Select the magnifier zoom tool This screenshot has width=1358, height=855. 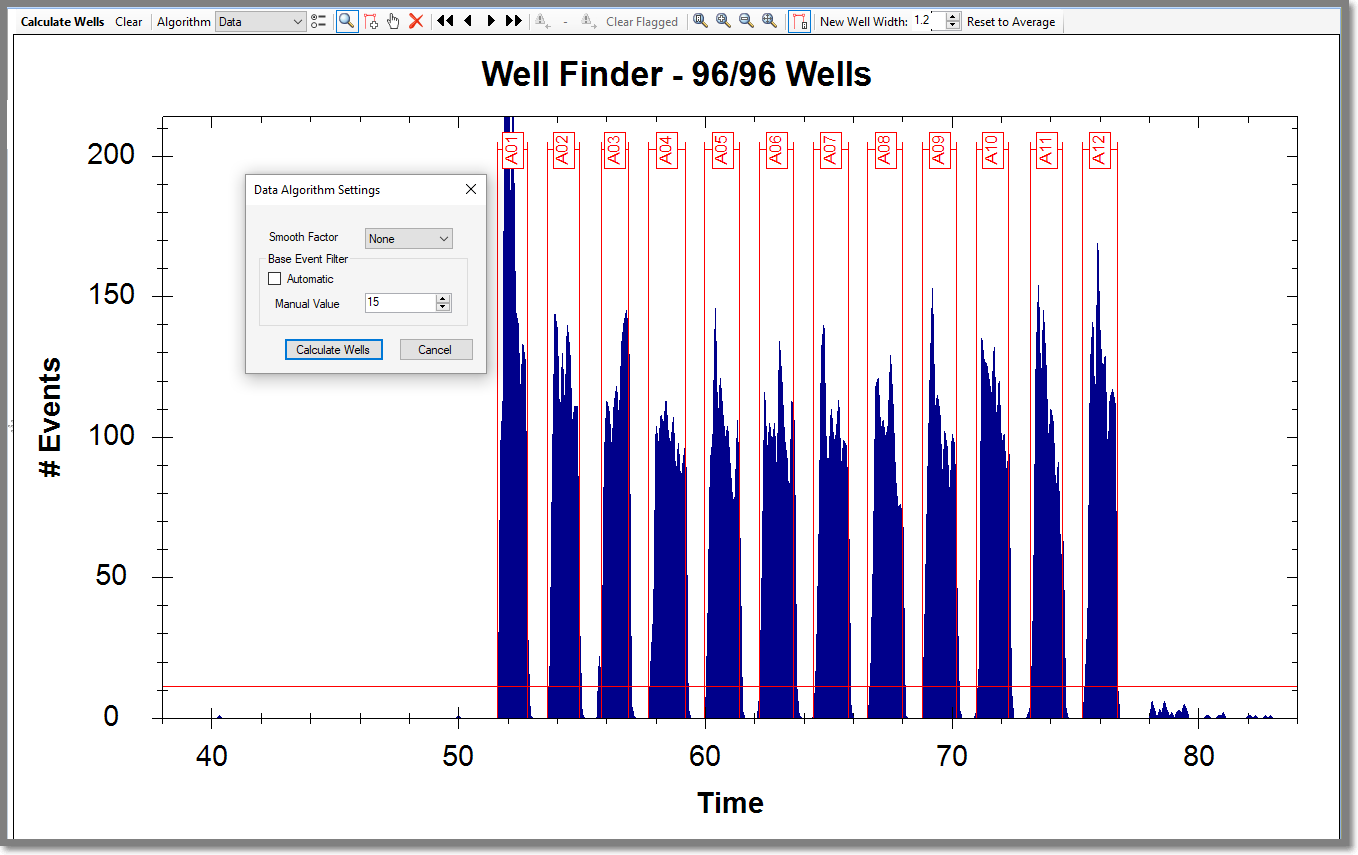[346, 21]
